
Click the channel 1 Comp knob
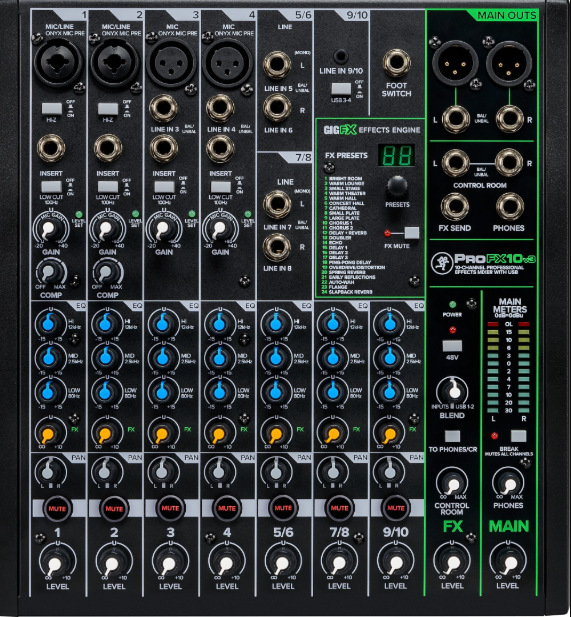(50, 272)
